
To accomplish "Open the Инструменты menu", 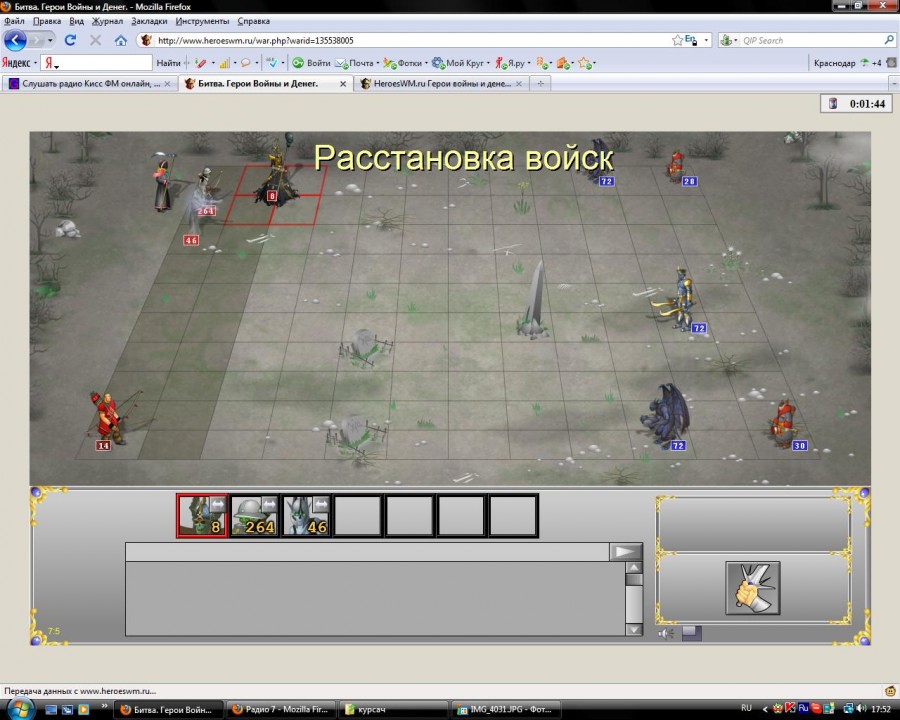I will [203, 21].
